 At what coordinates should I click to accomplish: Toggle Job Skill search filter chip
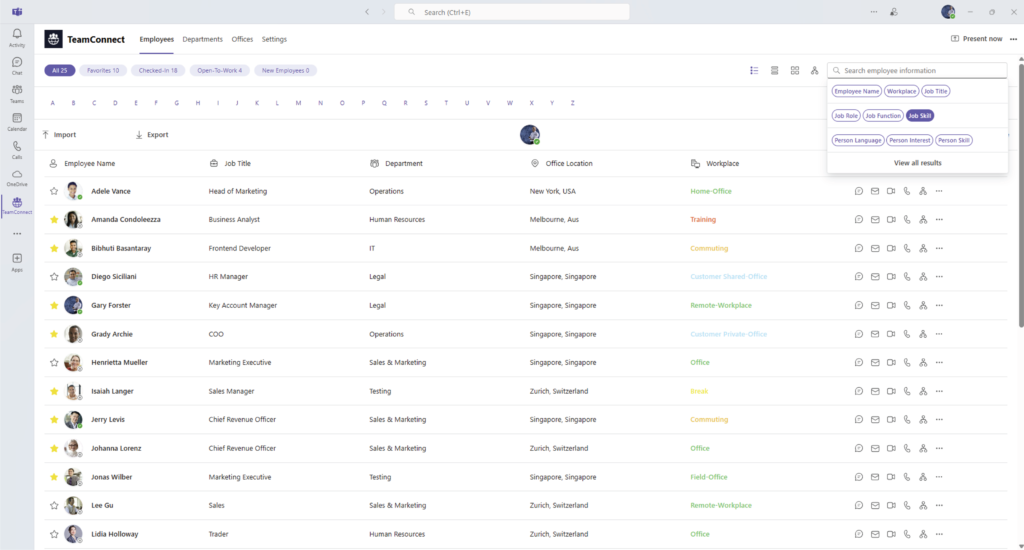pyautogui.click(x=920, y=116)
